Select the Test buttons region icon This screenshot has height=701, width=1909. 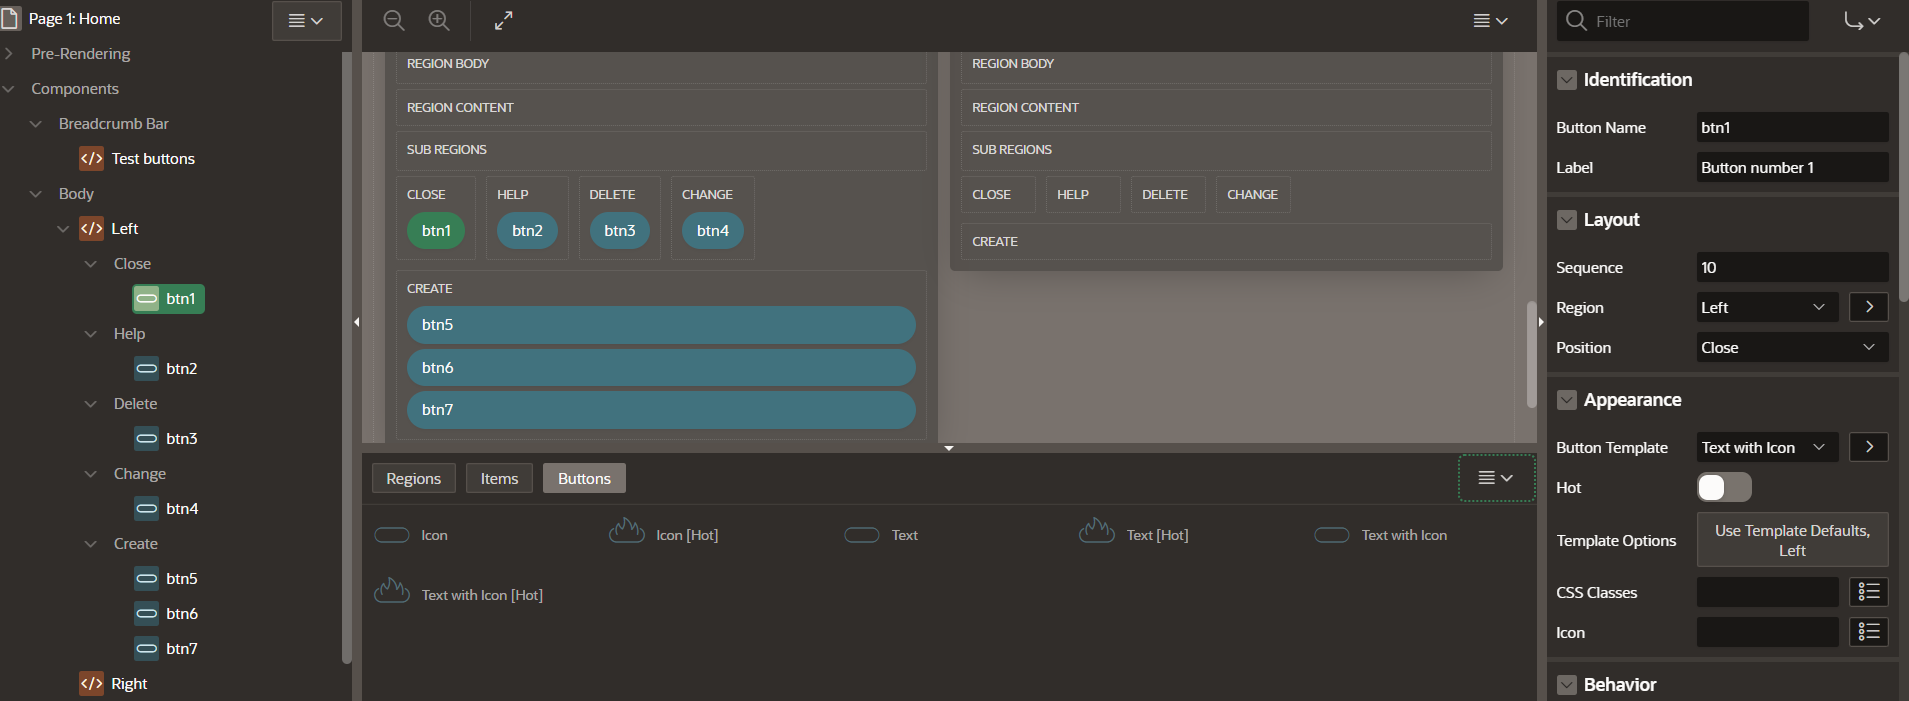(x=91, y=158)
